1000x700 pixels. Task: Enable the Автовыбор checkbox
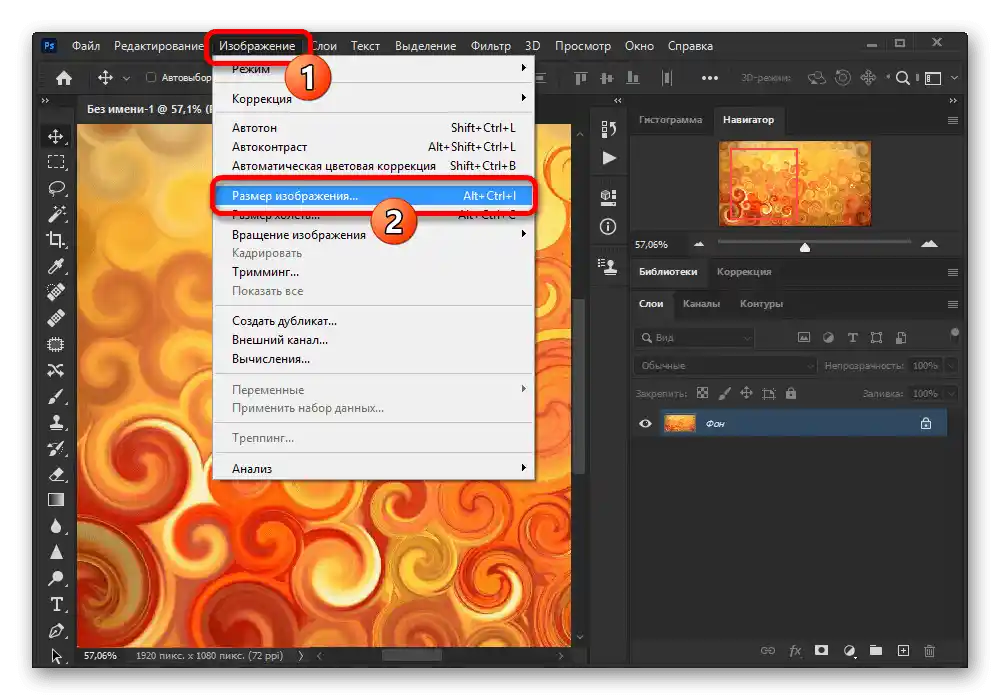click(151, 77)
